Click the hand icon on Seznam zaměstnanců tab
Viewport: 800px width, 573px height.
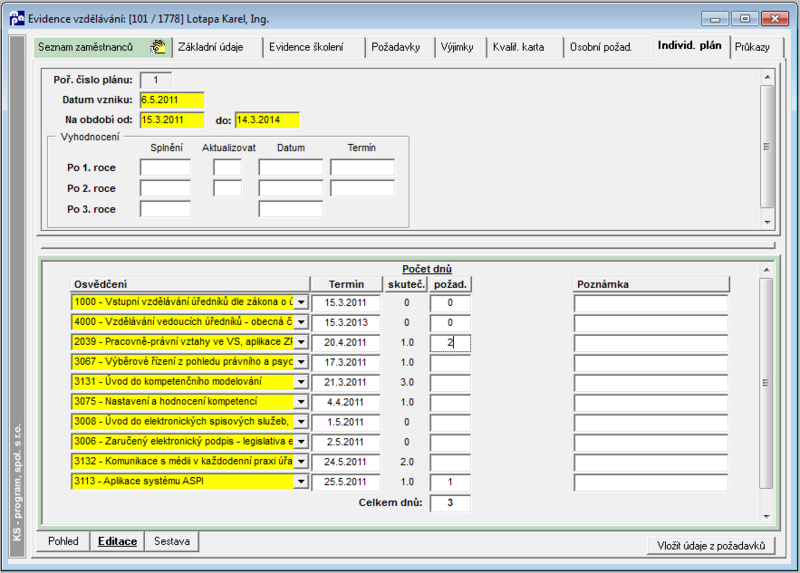click(158, 47)
